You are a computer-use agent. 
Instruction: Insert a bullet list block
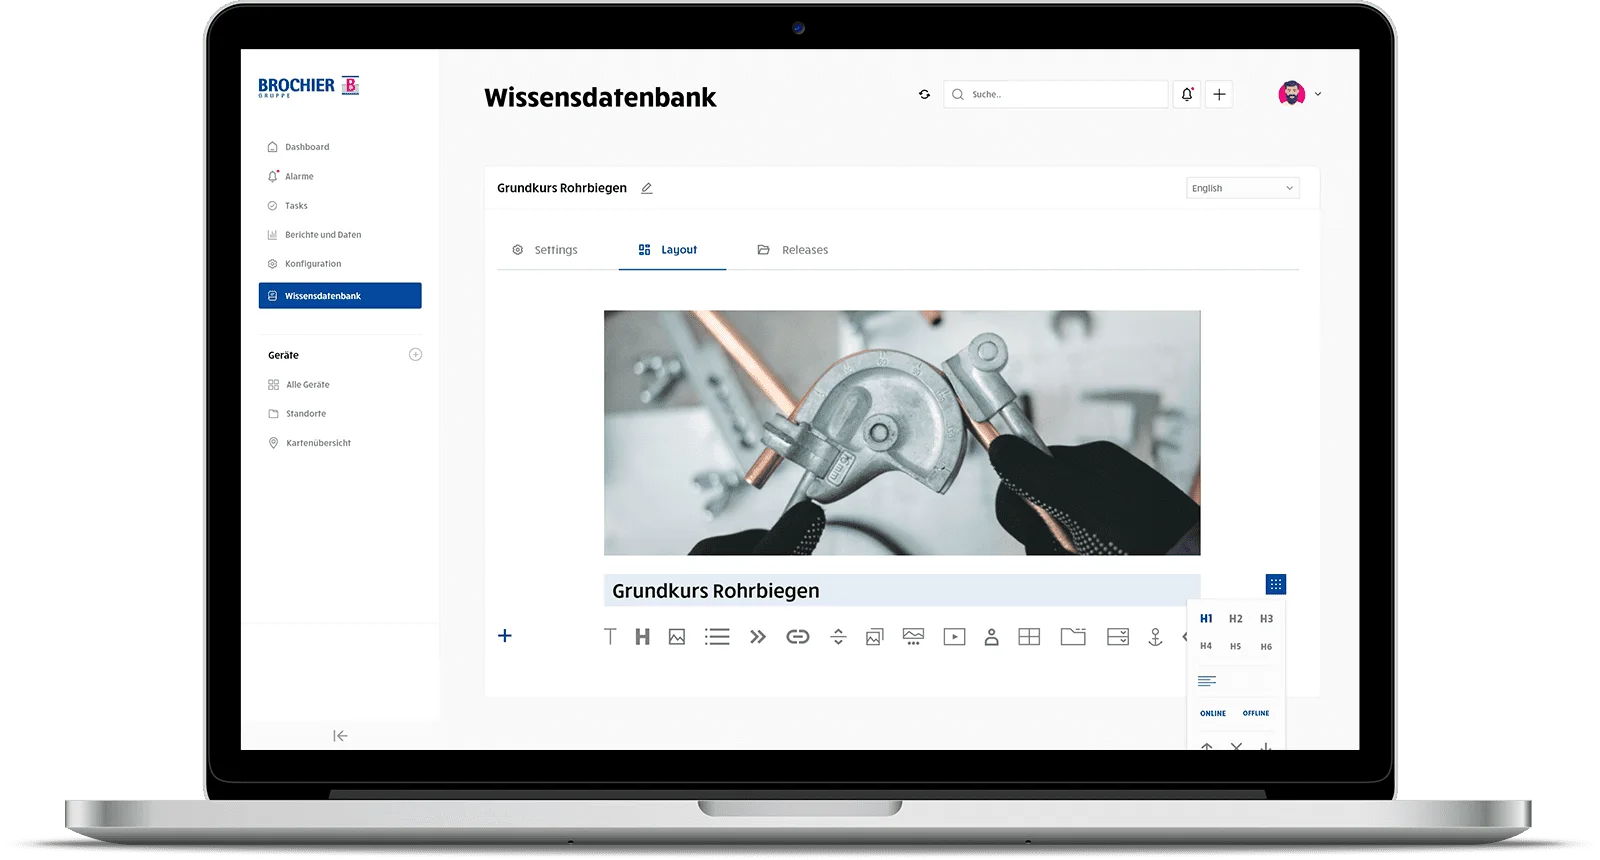click(x=717, y=637)
